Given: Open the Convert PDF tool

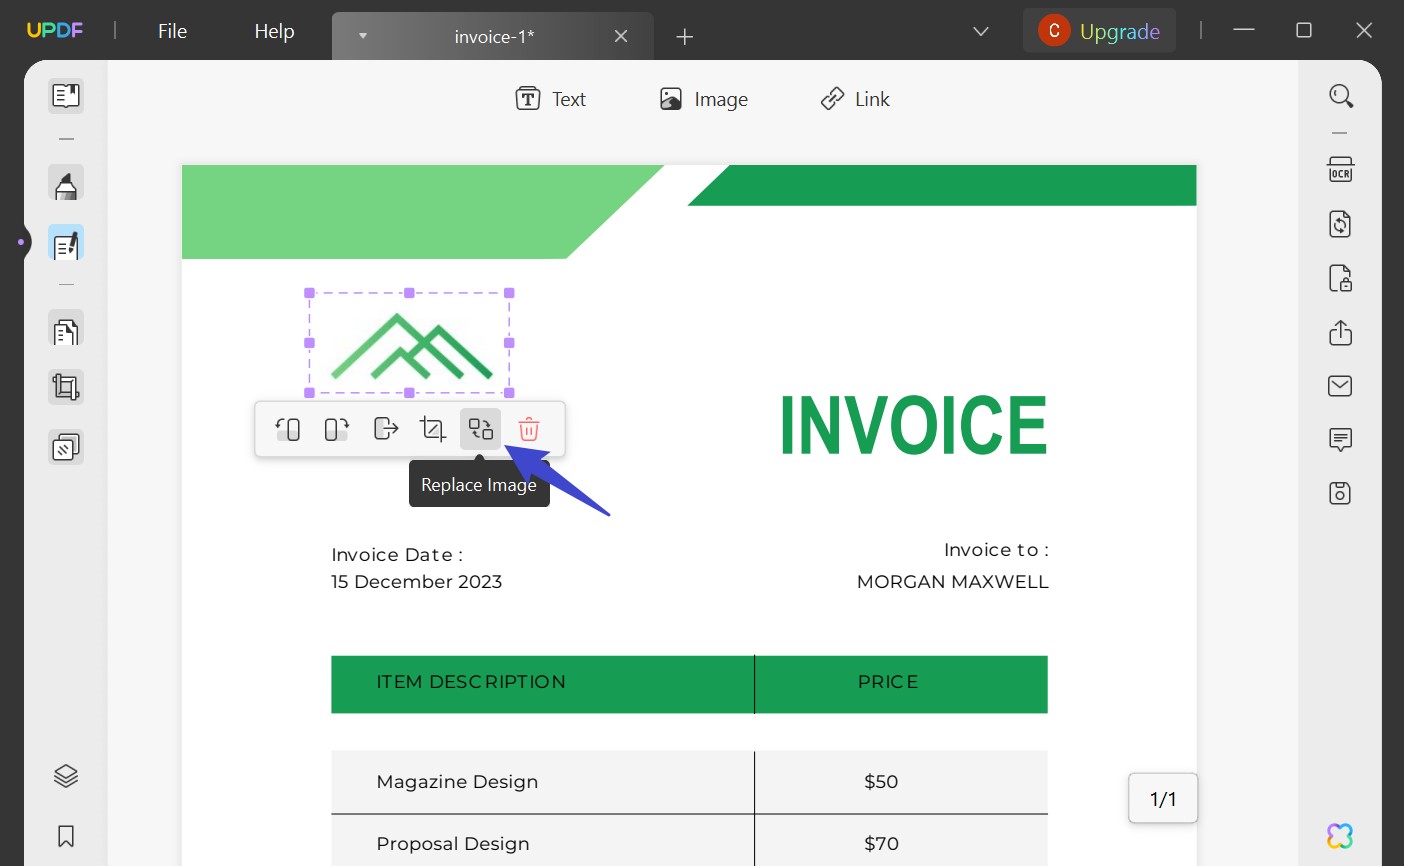Looking at the screenshot, I should [x=1340, y=223].
